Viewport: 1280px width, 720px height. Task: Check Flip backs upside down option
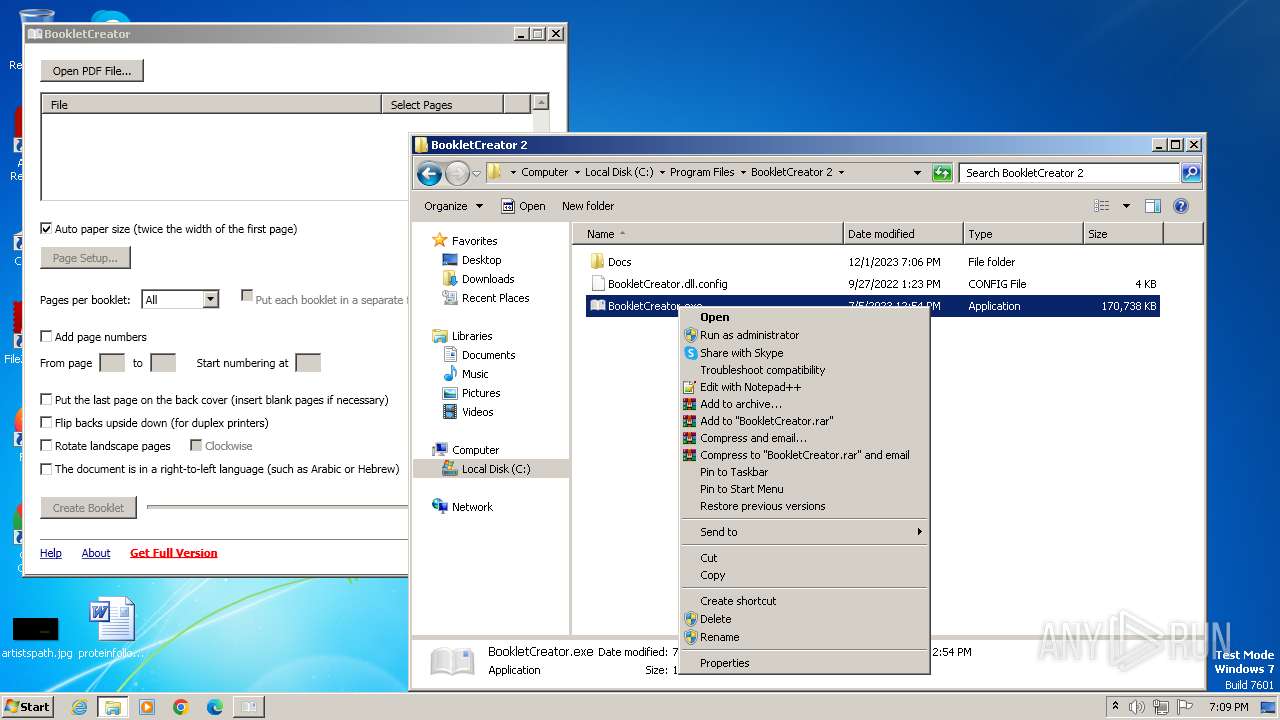[x=46, y=423]
